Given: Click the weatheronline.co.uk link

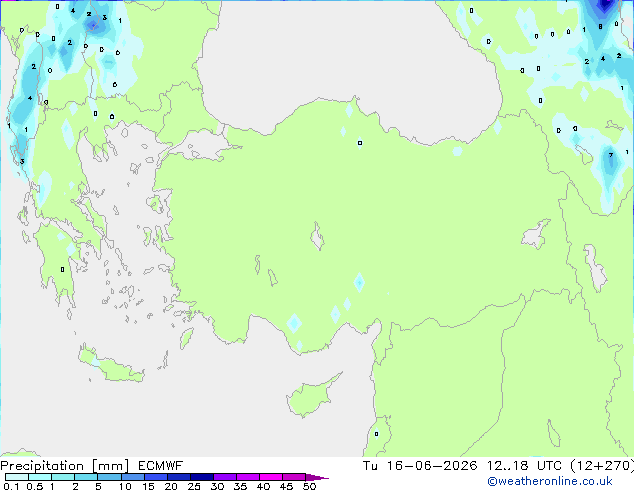Looking at the screenshot, I should coord(550,482).
